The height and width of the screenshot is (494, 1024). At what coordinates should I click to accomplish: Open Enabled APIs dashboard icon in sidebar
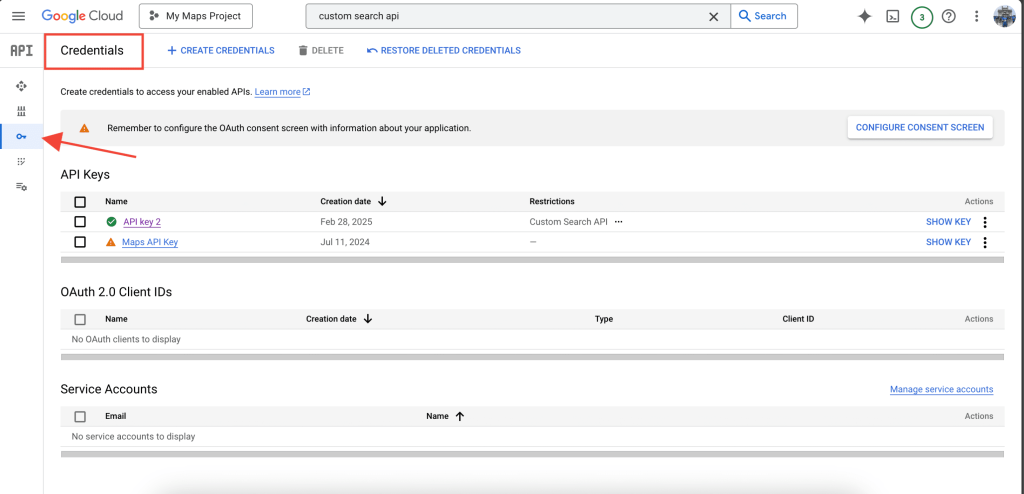point(21,86)
